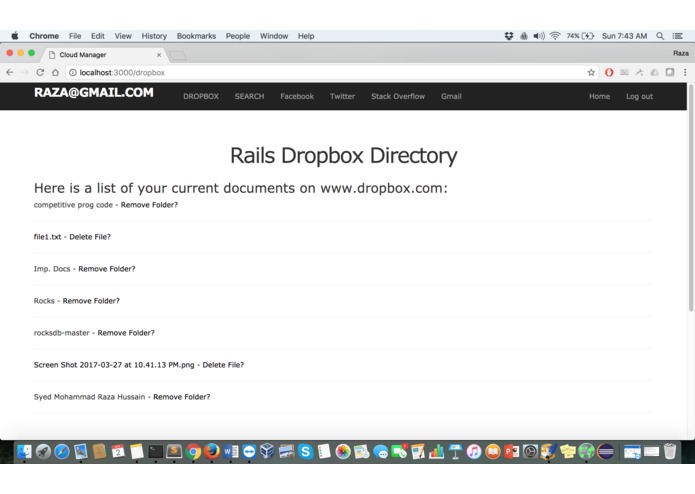Click the Google Drive extension icon
The height and width of the screenshot is (494, 695).
654,72
